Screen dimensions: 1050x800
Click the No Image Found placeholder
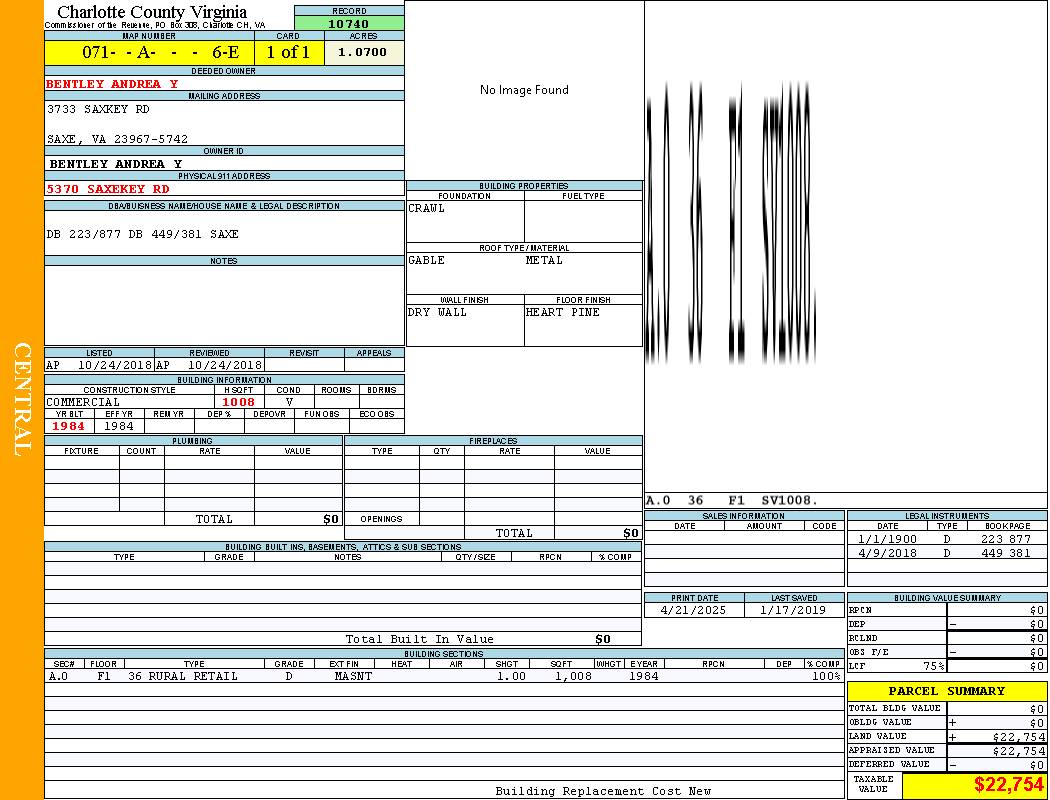coord(524,90)
